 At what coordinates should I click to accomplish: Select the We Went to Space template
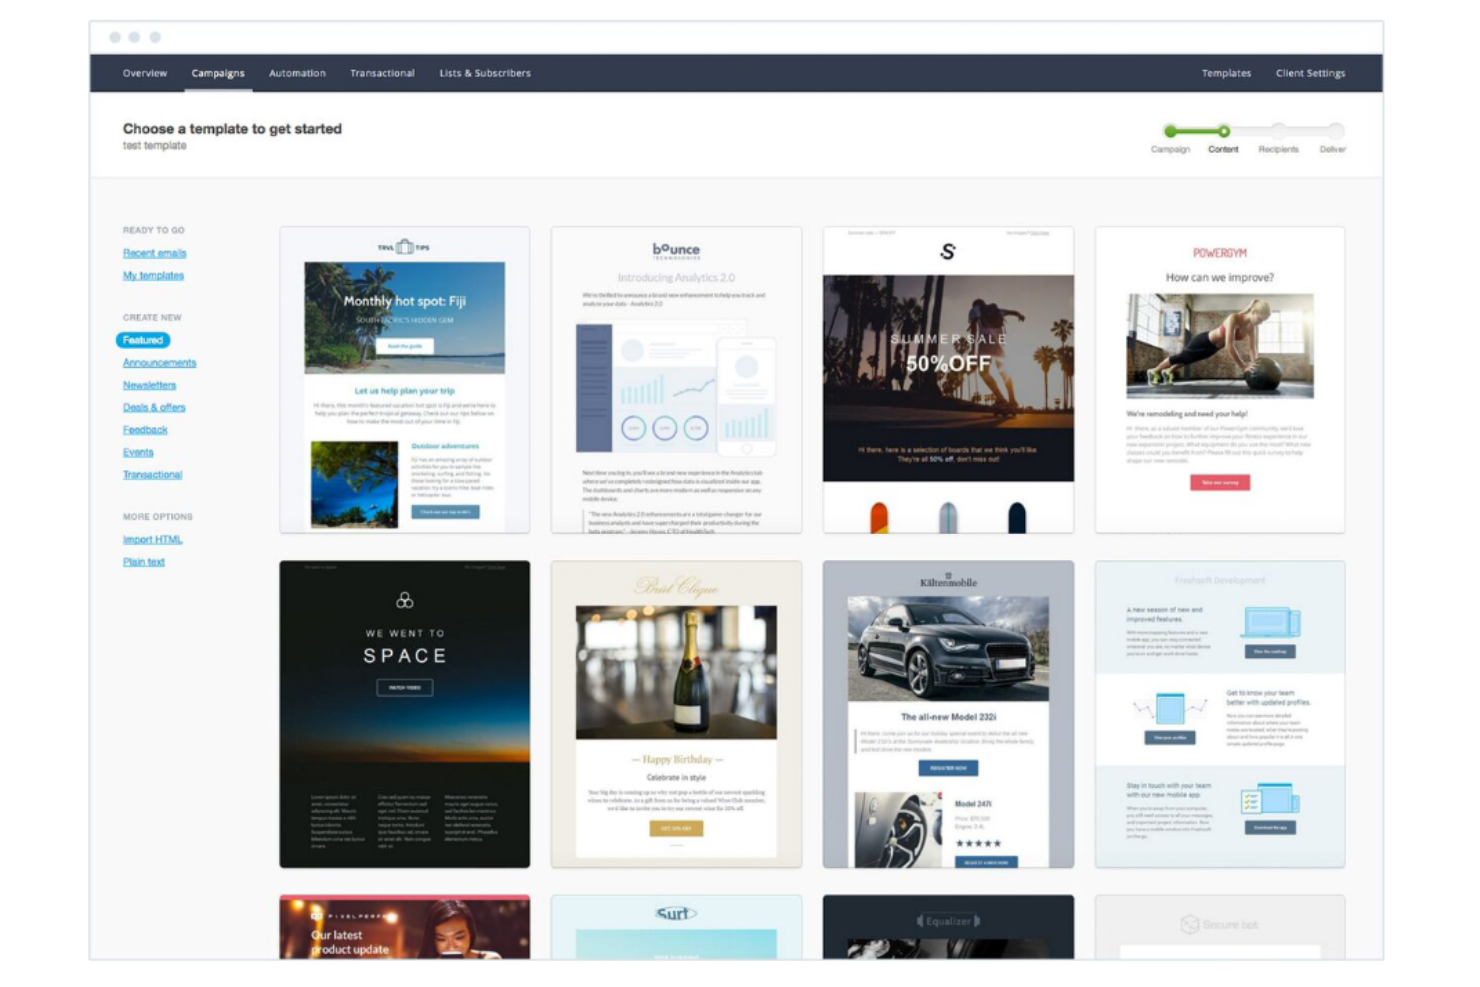click(405, 714)
